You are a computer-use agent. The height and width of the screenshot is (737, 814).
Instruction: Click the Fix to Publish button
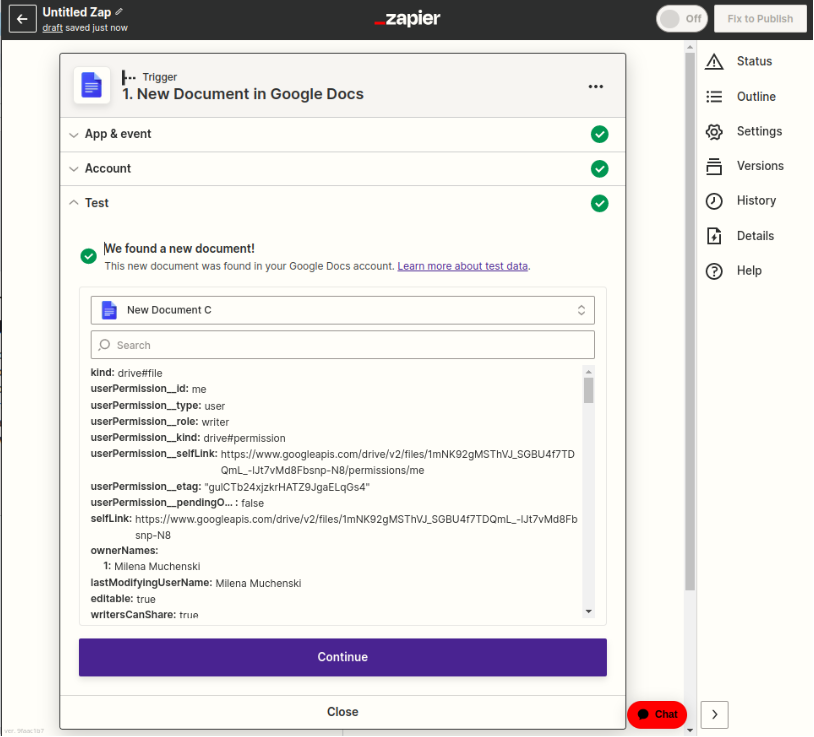point(760,19)
